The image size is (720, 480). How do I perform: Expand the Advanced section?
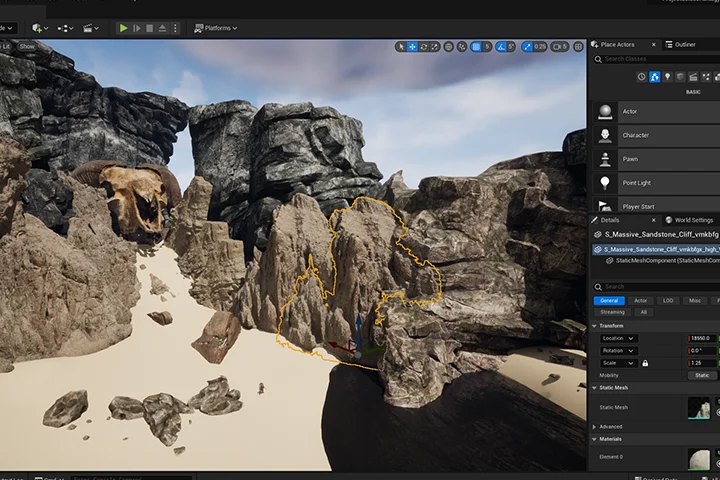point(594,427)
